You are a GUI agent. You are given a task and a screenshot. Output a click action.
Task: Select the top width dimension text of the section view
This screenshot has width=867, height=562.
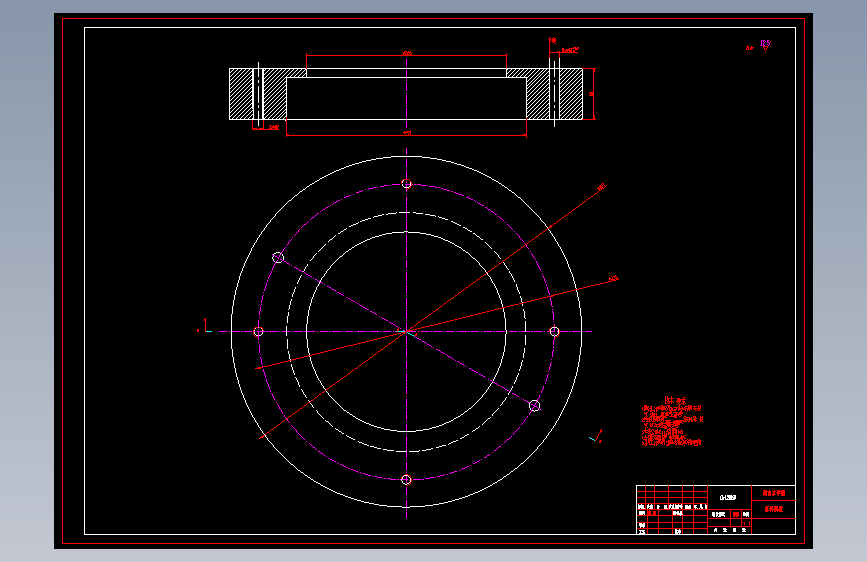click(x=407, y=53)
